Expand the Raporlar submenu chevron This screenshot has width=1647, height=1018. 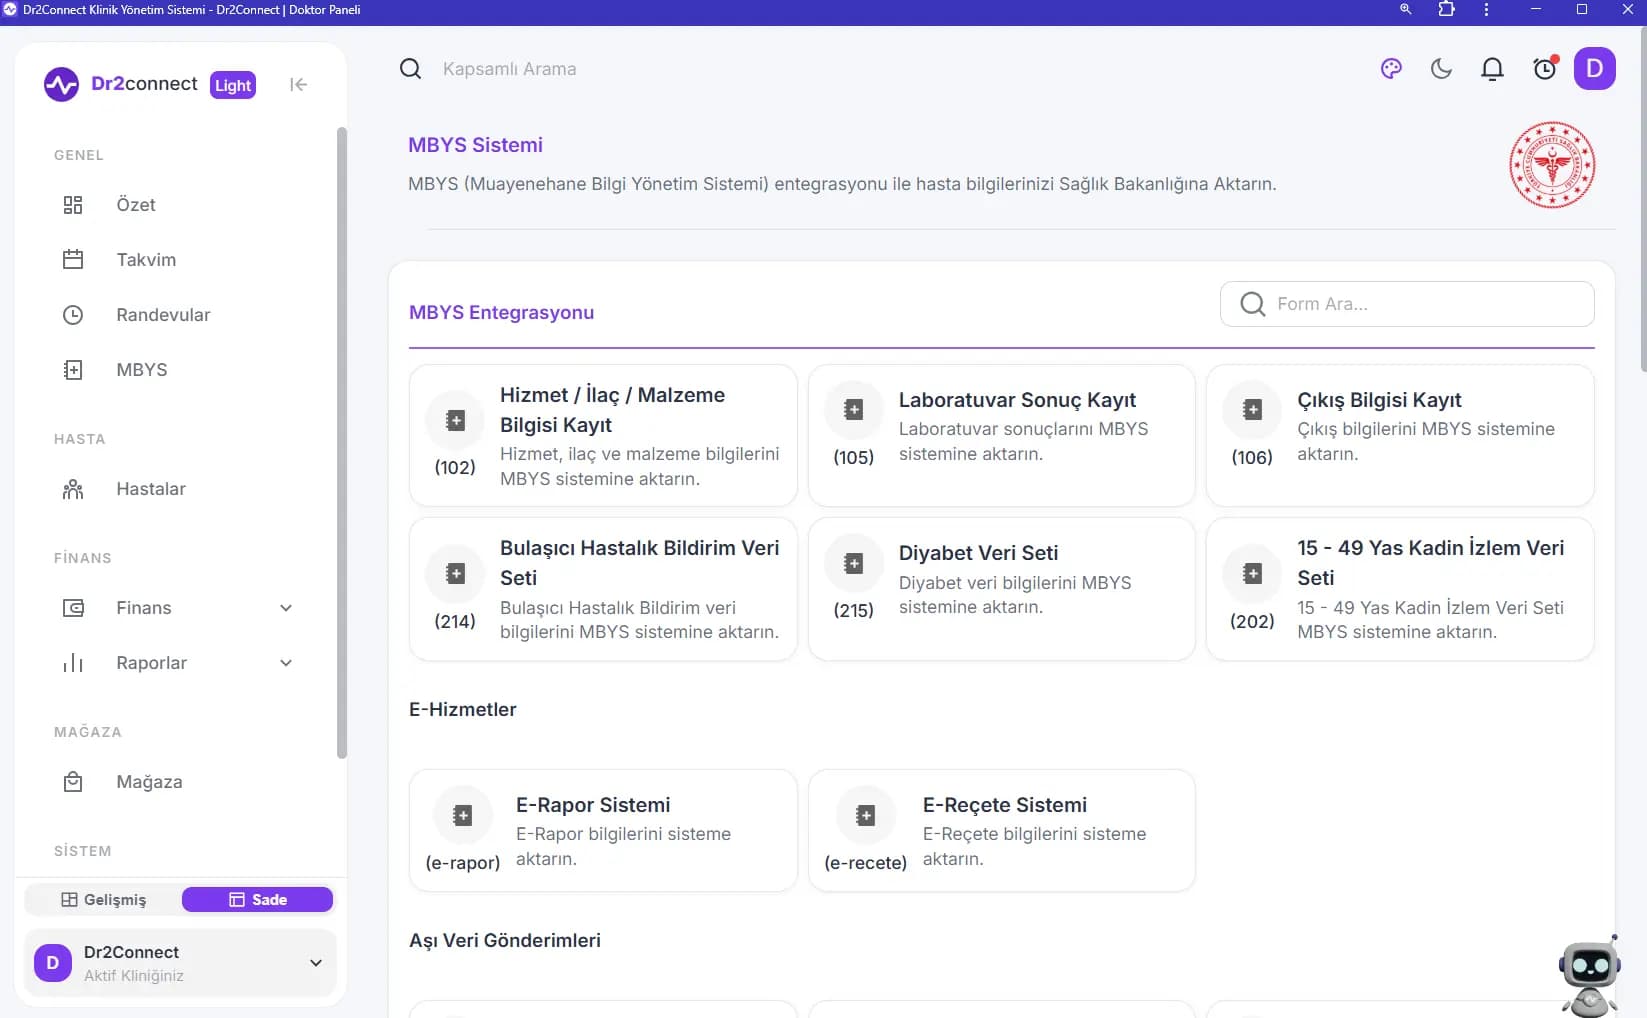point(286,663)
